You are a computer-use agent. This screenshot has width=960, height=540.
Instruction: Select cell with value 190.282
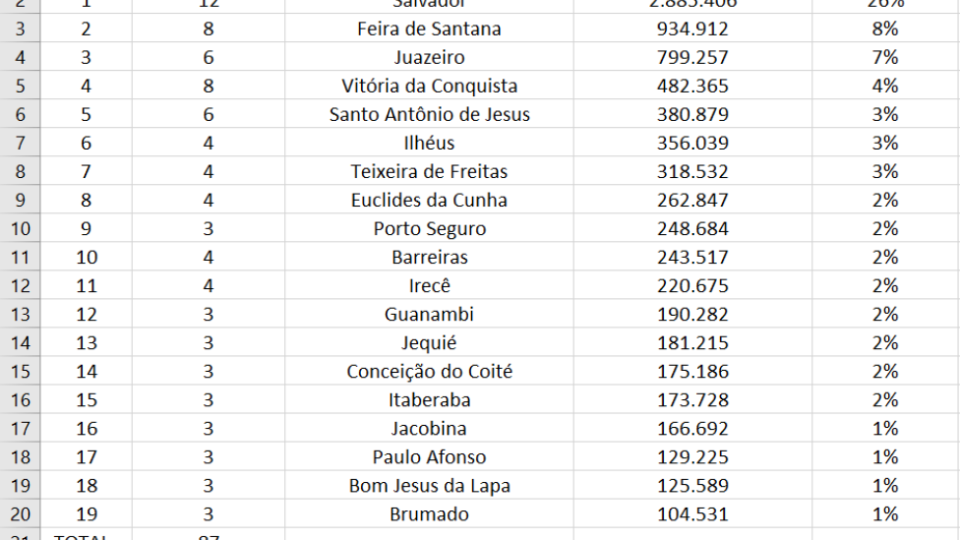tap(692, 314)
